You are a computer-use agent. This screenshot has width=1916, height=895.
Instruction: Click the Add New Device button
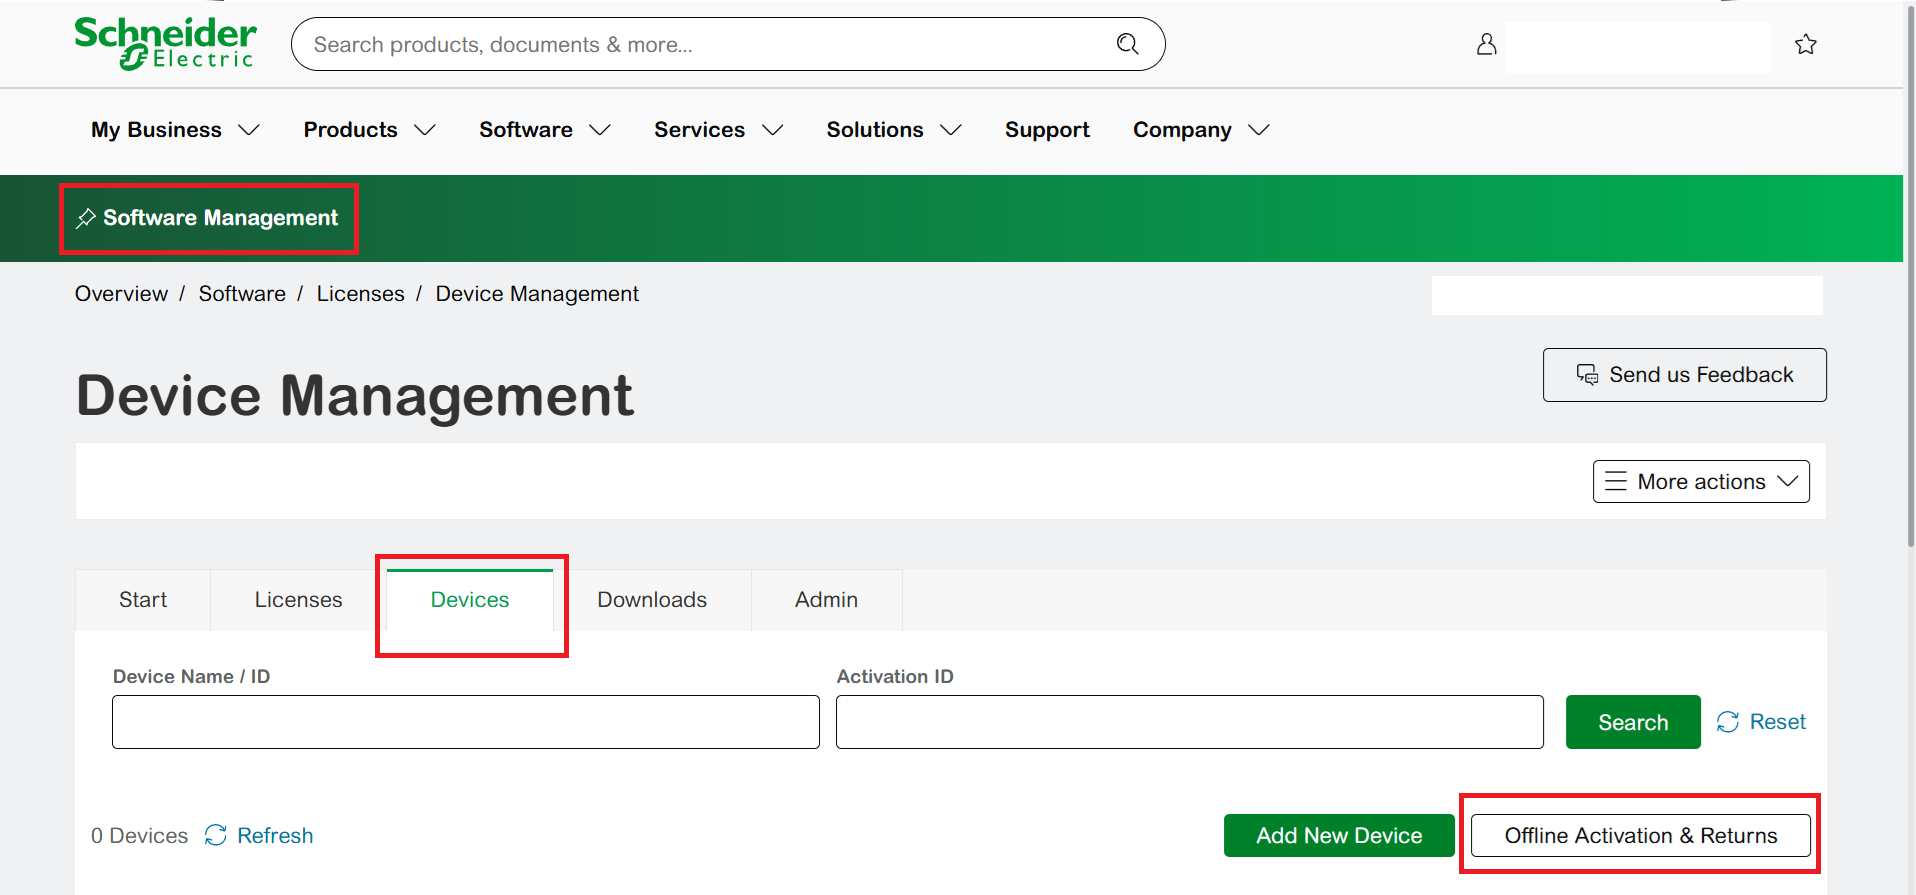click(x=1339, y=835)
